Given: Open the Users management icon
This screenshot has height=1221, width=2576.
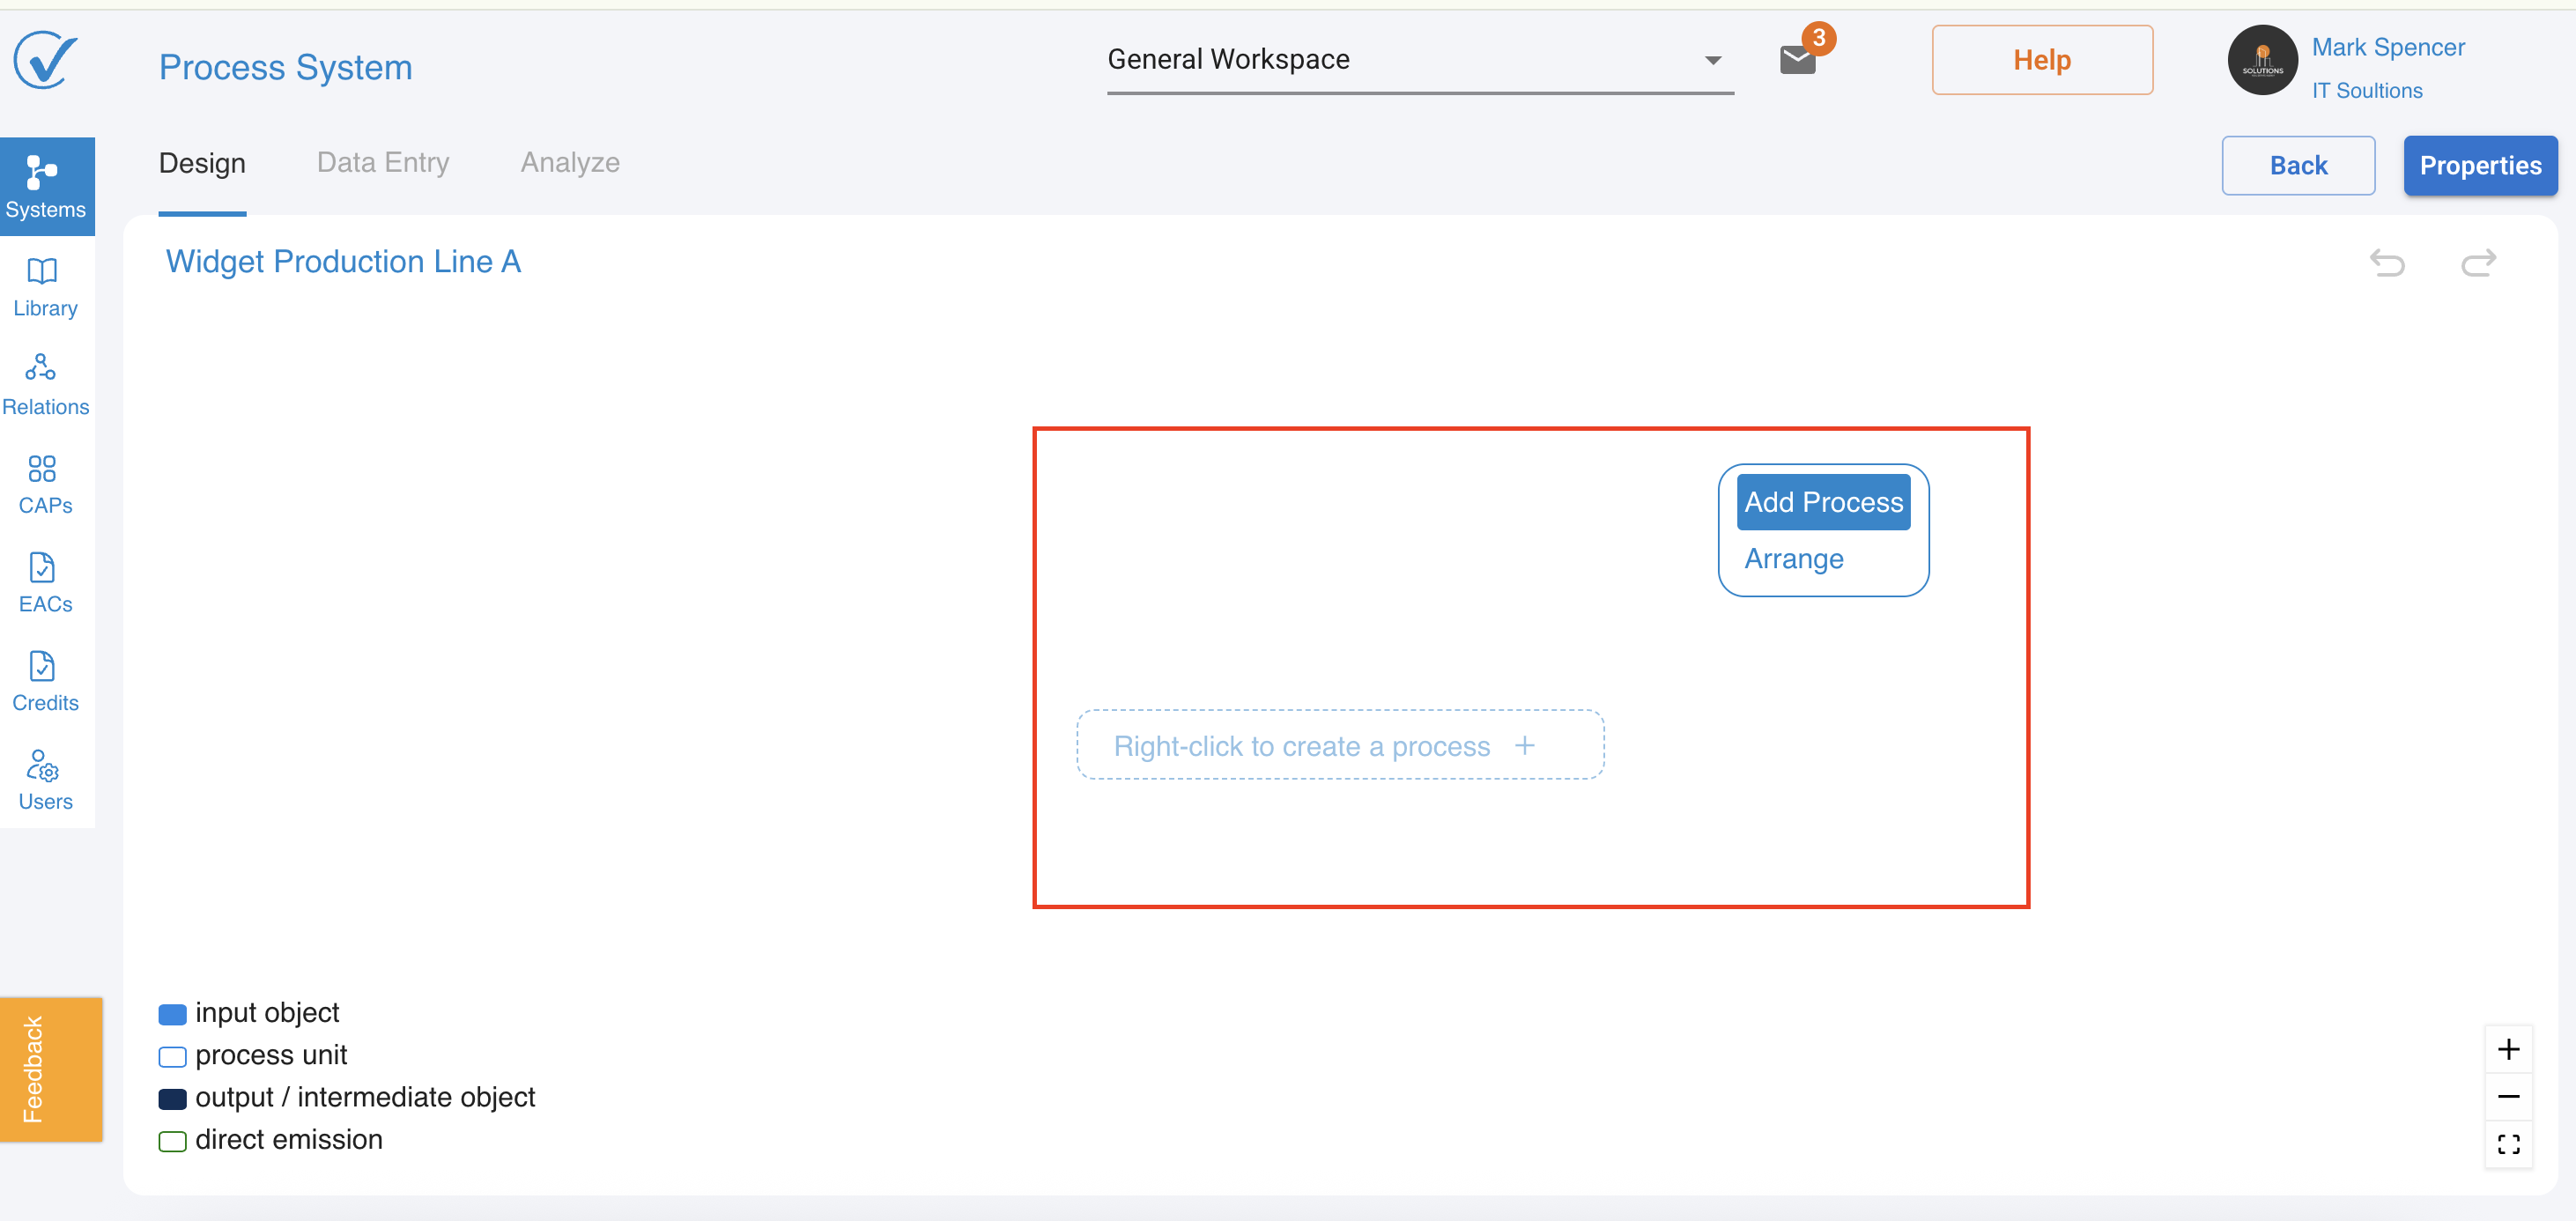Looking at the screenshot, I should pyautogui.click(x=42, y=766).
